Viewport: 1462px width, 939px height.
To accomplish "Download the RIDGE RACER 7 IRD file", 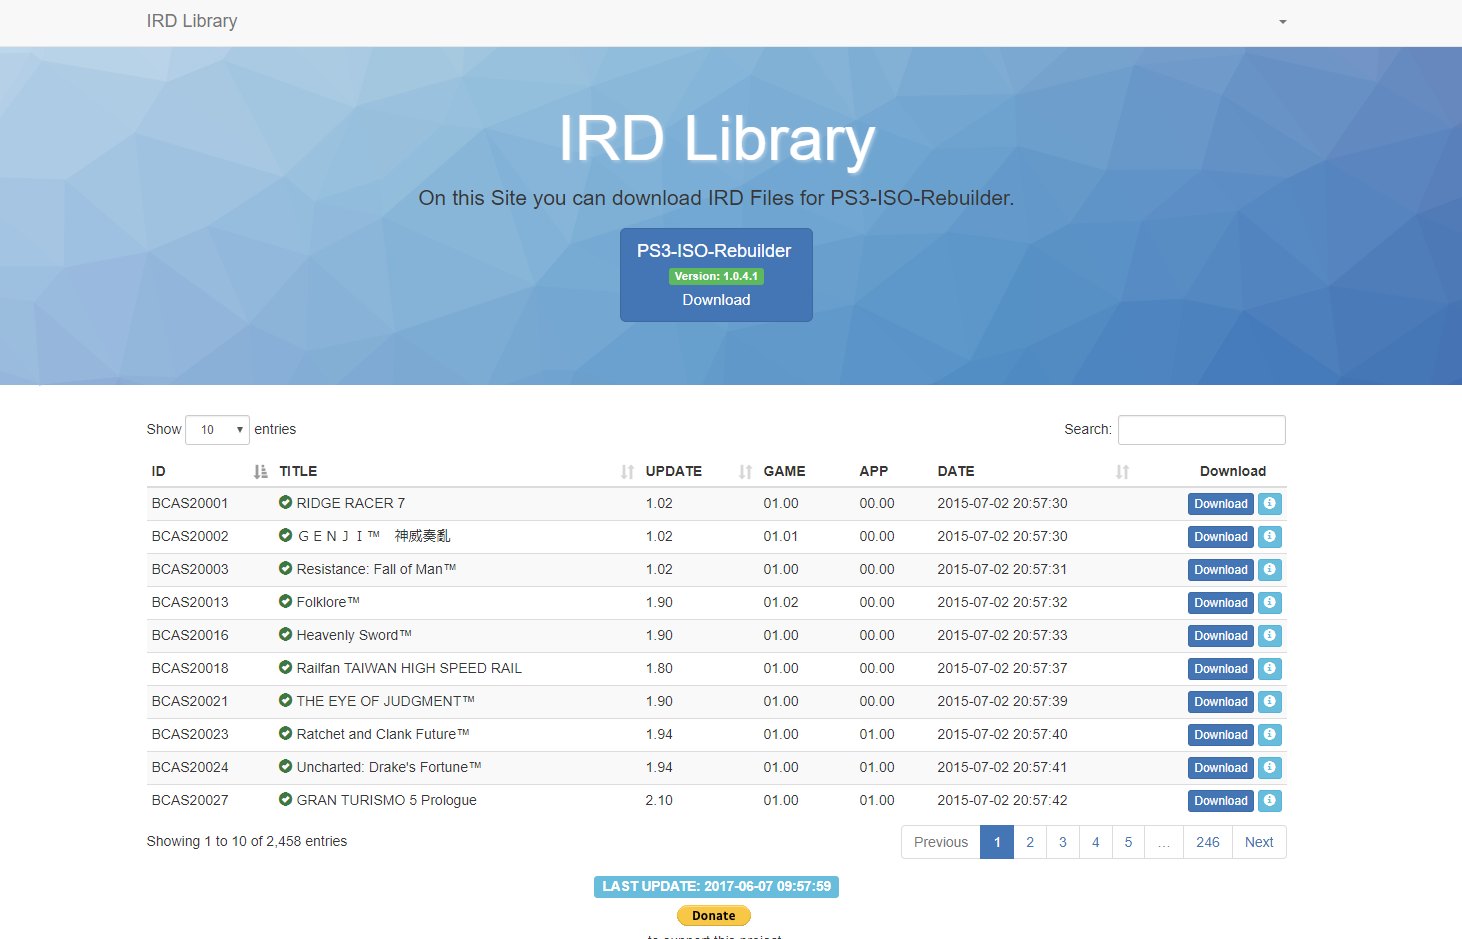I will [1221, 504].
